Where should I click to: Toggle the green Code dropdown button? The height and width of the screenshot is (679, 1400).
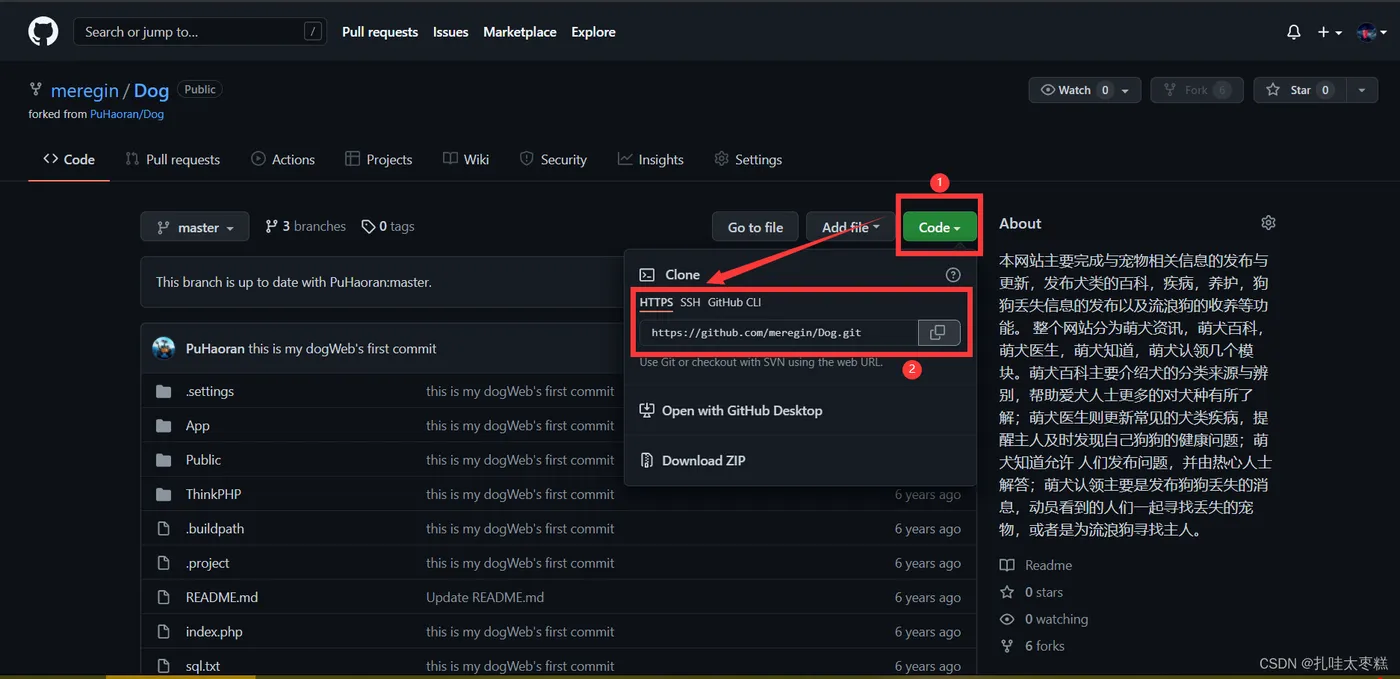[x=939, y=227]
